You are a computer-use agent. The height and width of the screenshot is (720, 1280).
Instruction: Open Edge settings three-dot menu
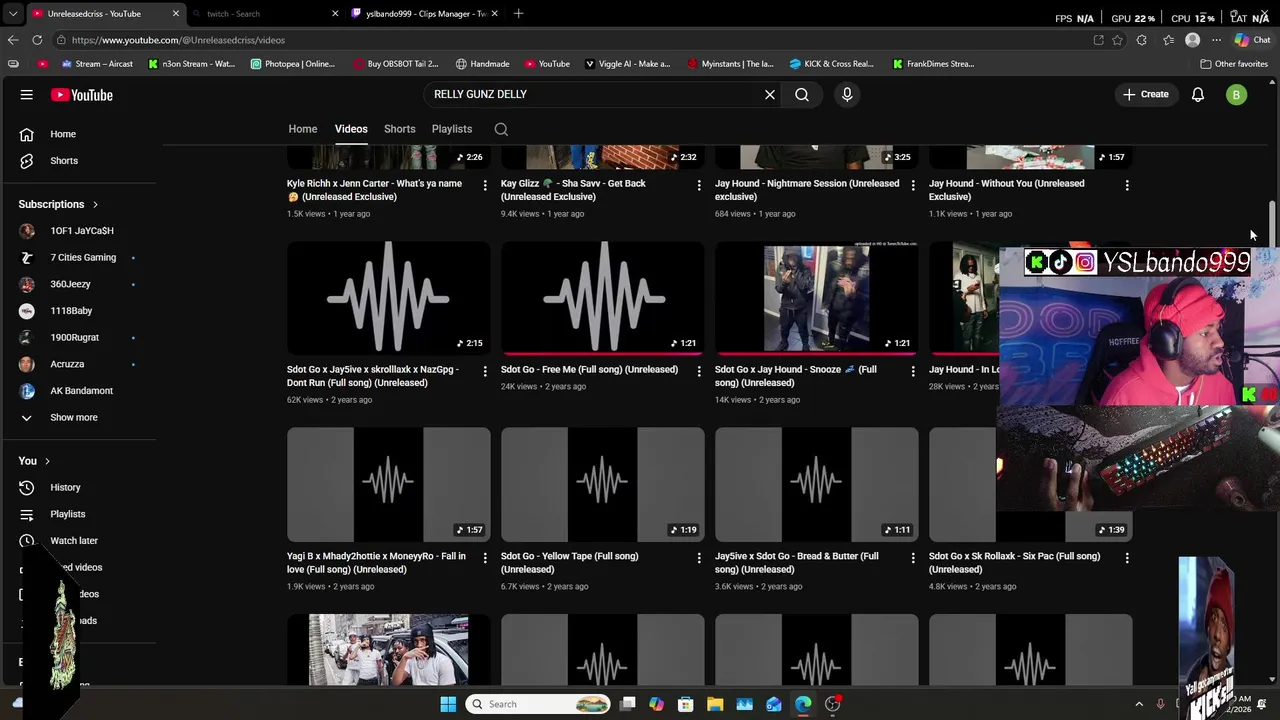tap(1216, 40)
